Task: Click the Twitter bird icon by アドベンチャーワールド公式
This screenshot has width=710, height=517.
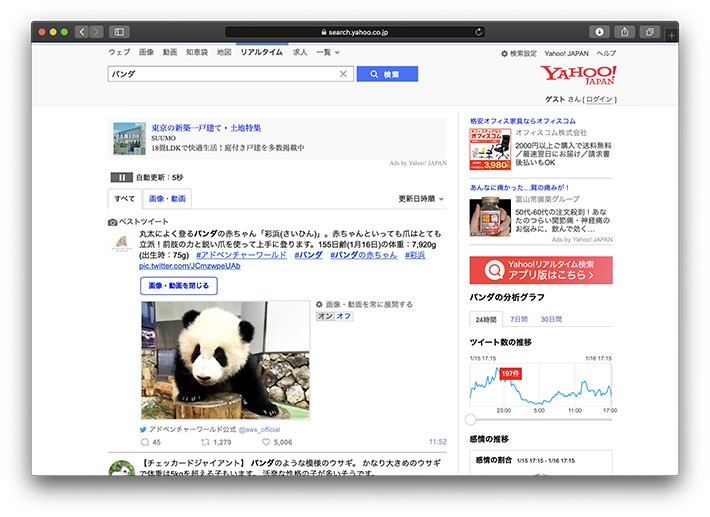Action: [143, 430]
